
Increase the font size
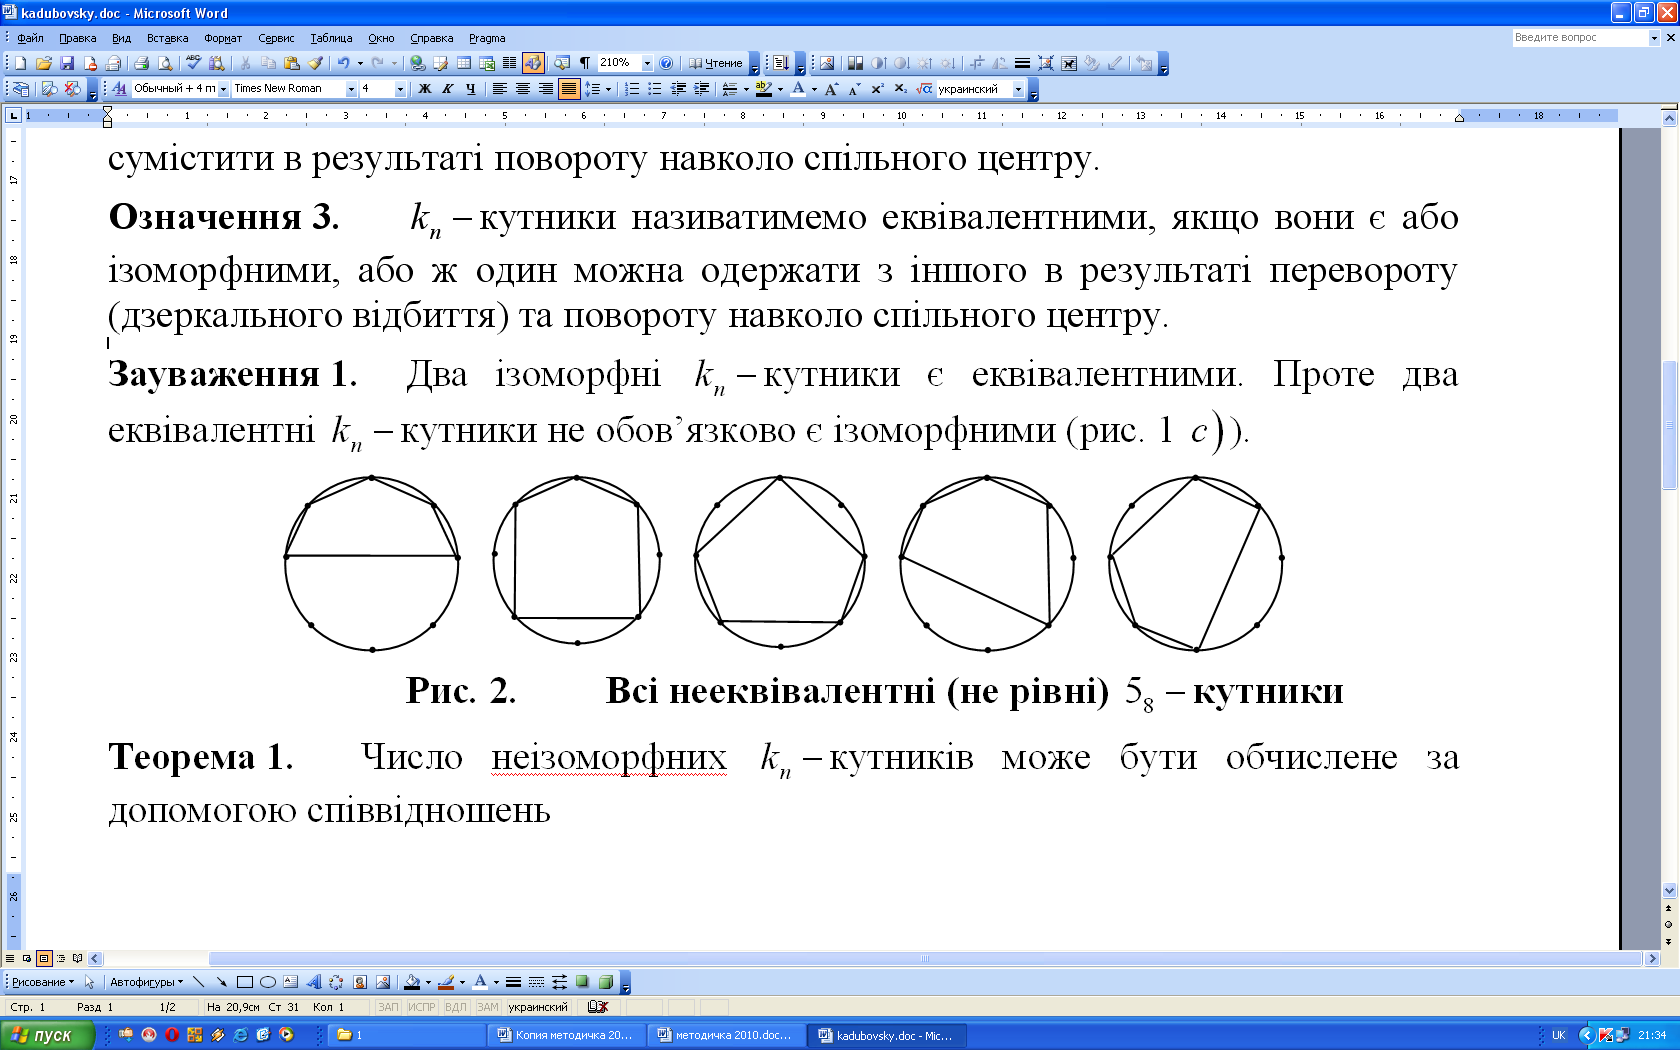pos(831,89)
